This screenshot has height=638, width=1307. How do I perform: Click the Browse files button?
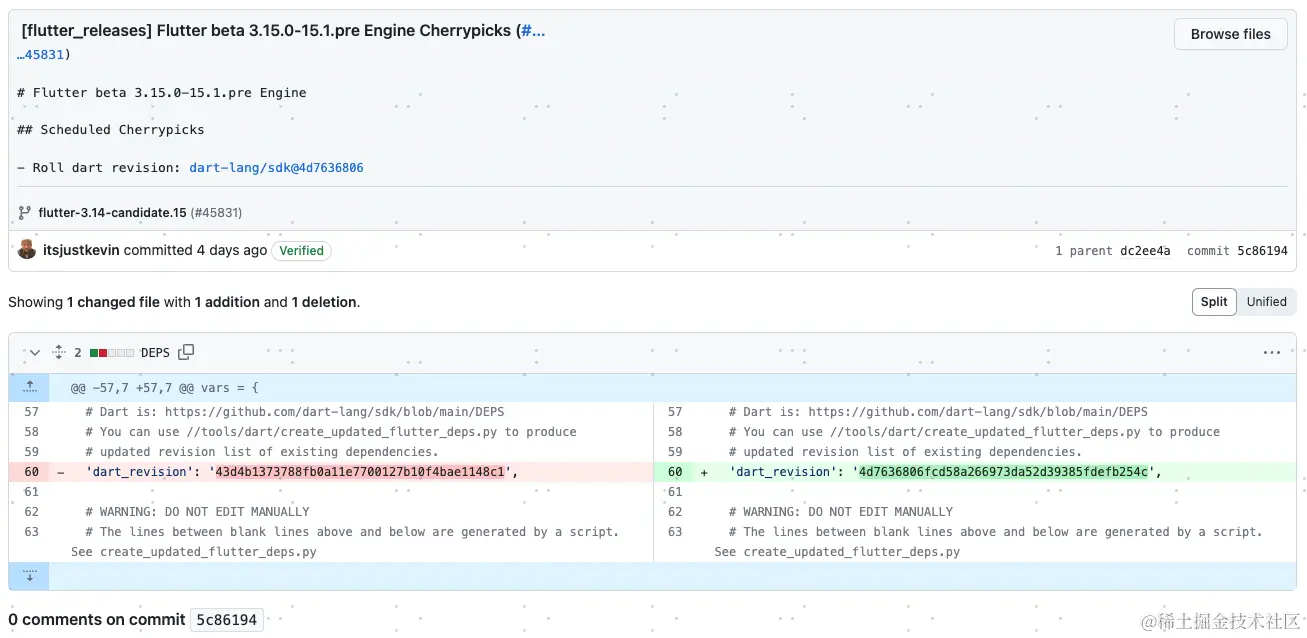(1230, 33)
